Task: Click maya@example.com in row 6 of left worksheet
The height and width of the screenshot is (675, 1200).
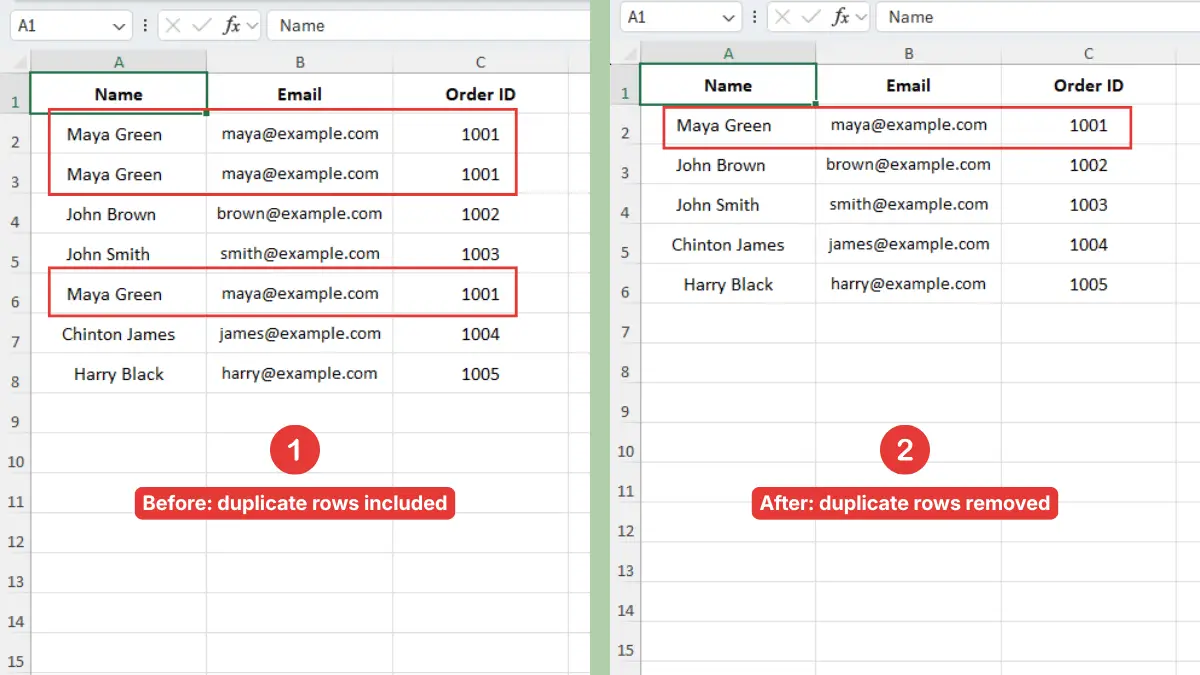Action: 300,294
